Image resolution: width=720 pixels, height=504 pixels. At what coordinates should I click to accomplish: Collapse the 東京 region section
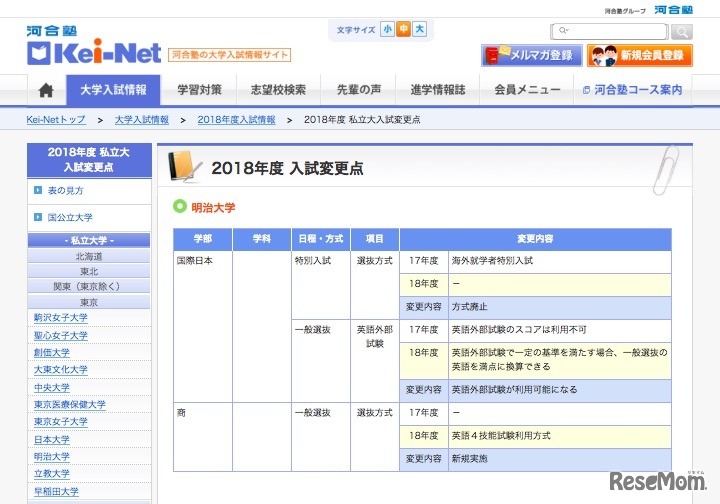89,302
